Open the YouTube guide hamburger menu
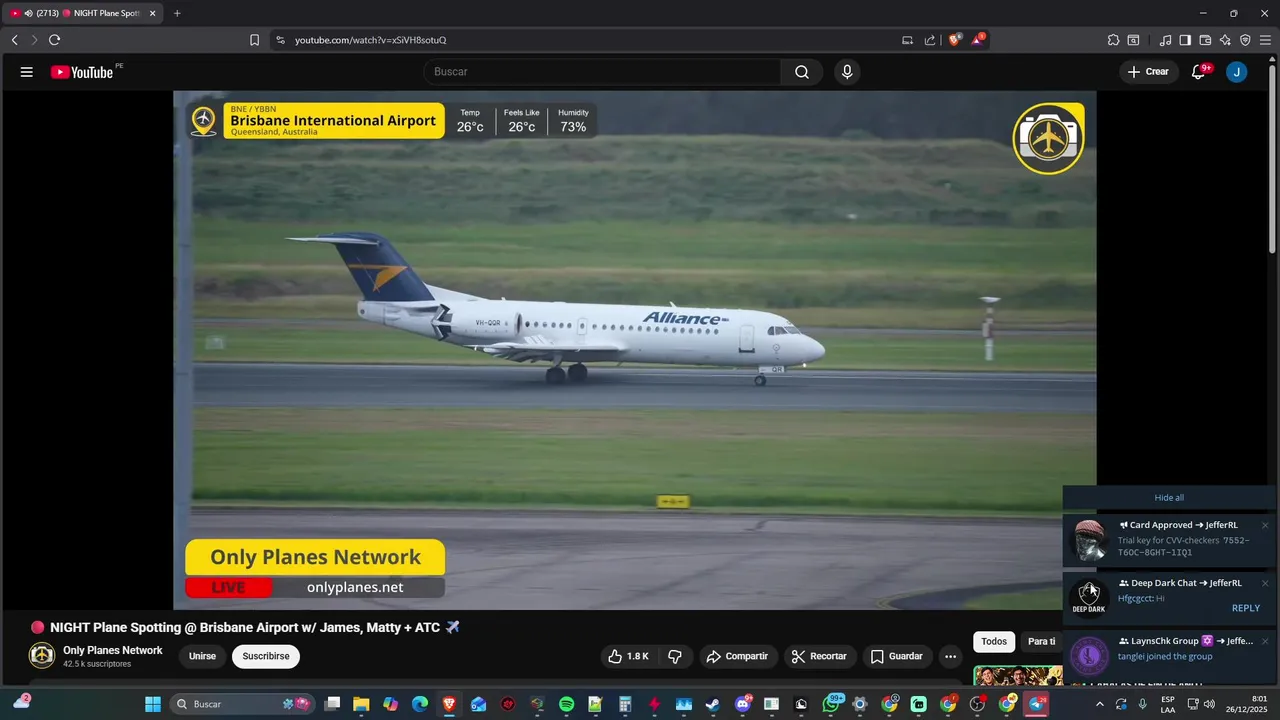The width and height of the screenshot is (1280, 720). 27,72
